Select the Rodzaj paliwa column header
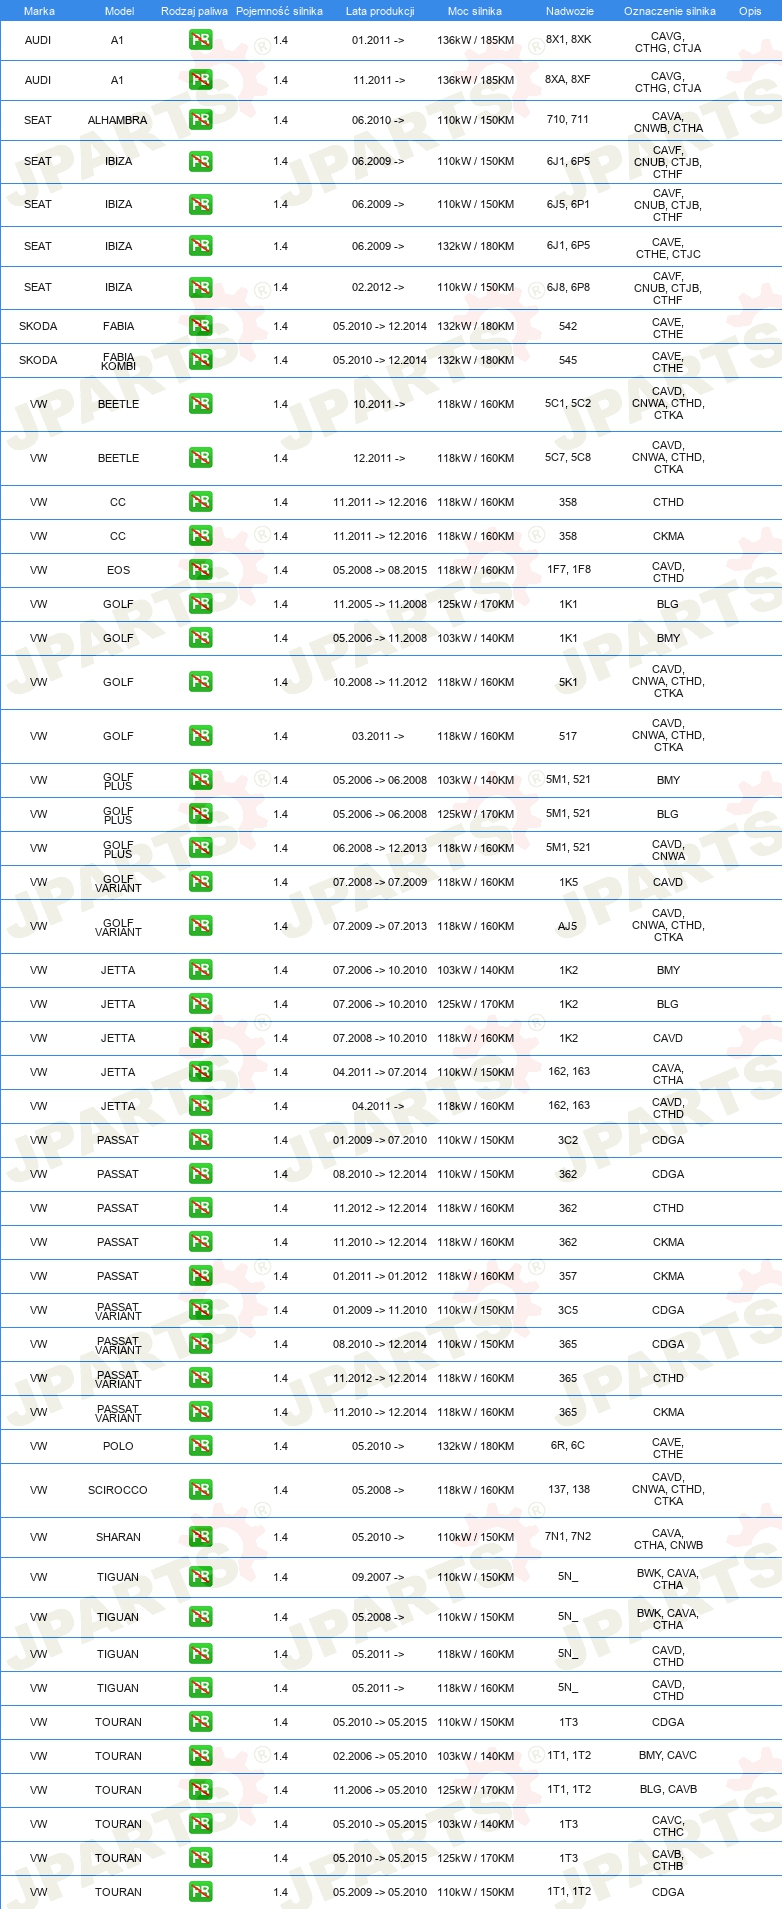The image size is (782, 1909). [194, 11]
